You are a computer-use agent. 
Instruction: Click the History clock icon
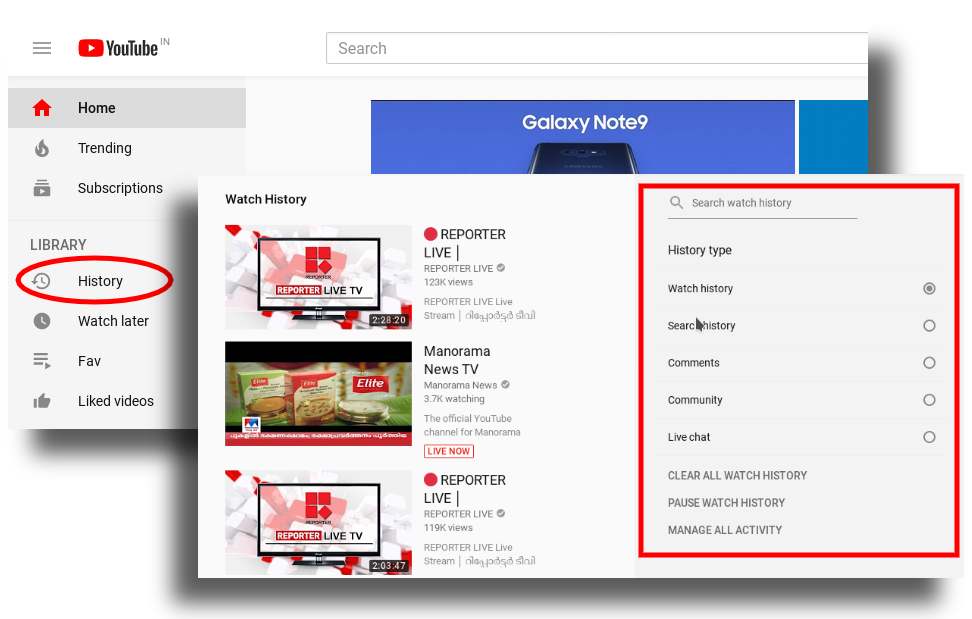coord(41,281)
